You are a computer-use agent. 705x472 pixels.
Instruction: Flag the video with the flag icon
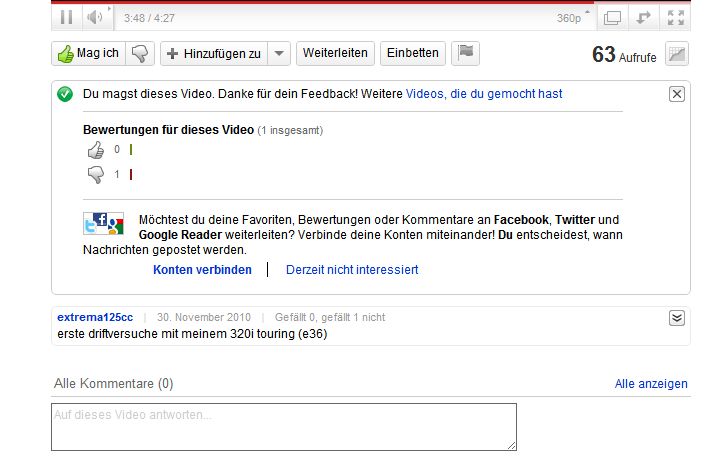click(465, 53)
